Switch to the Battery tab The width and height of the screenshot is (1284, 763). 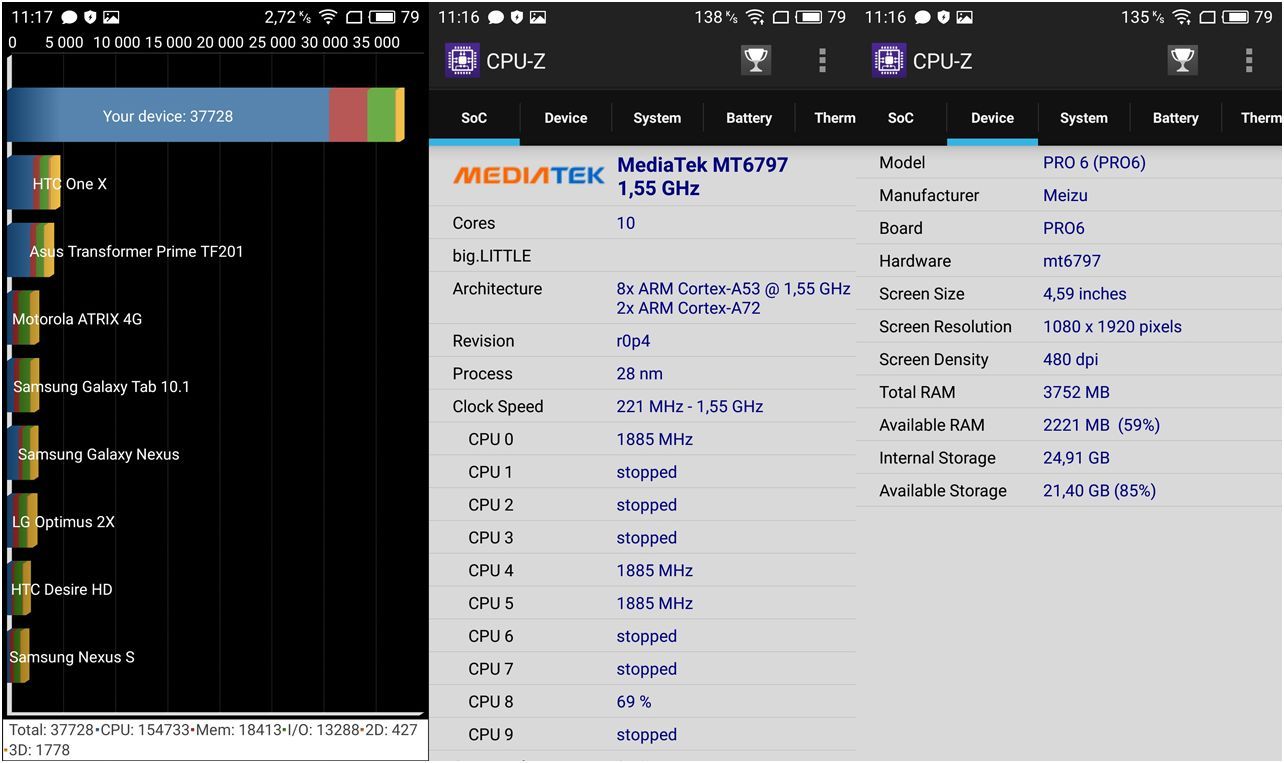tap(748, 118)
